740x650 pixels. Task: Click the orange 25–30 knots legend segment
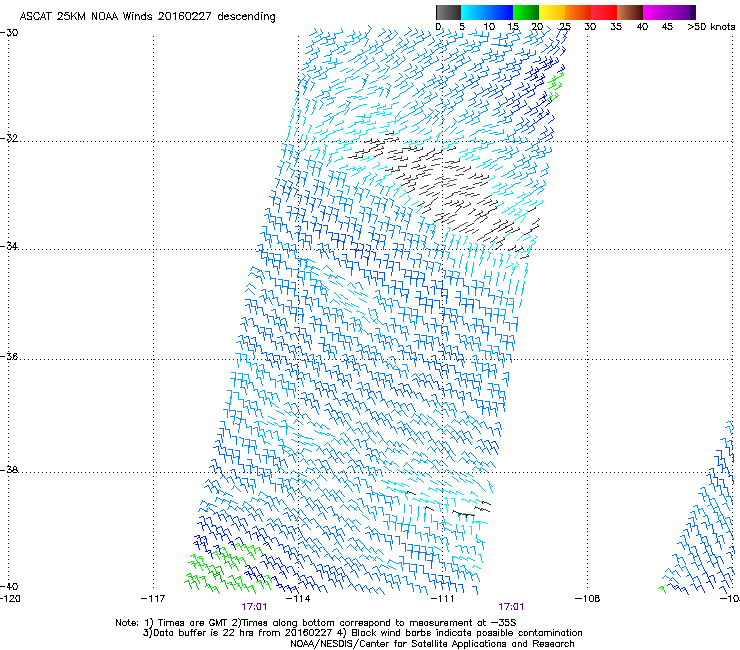pos(578,12)
